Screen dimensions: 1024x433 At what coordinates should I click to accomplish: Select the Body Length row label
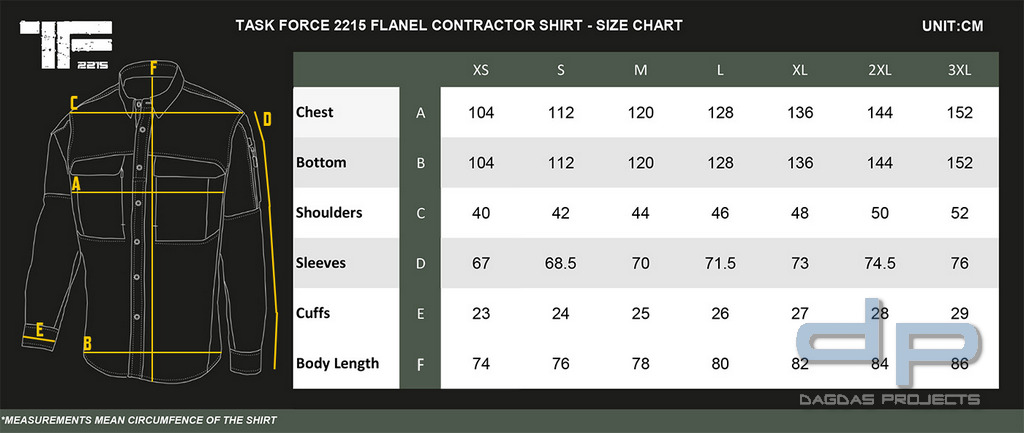click(337, 364)
